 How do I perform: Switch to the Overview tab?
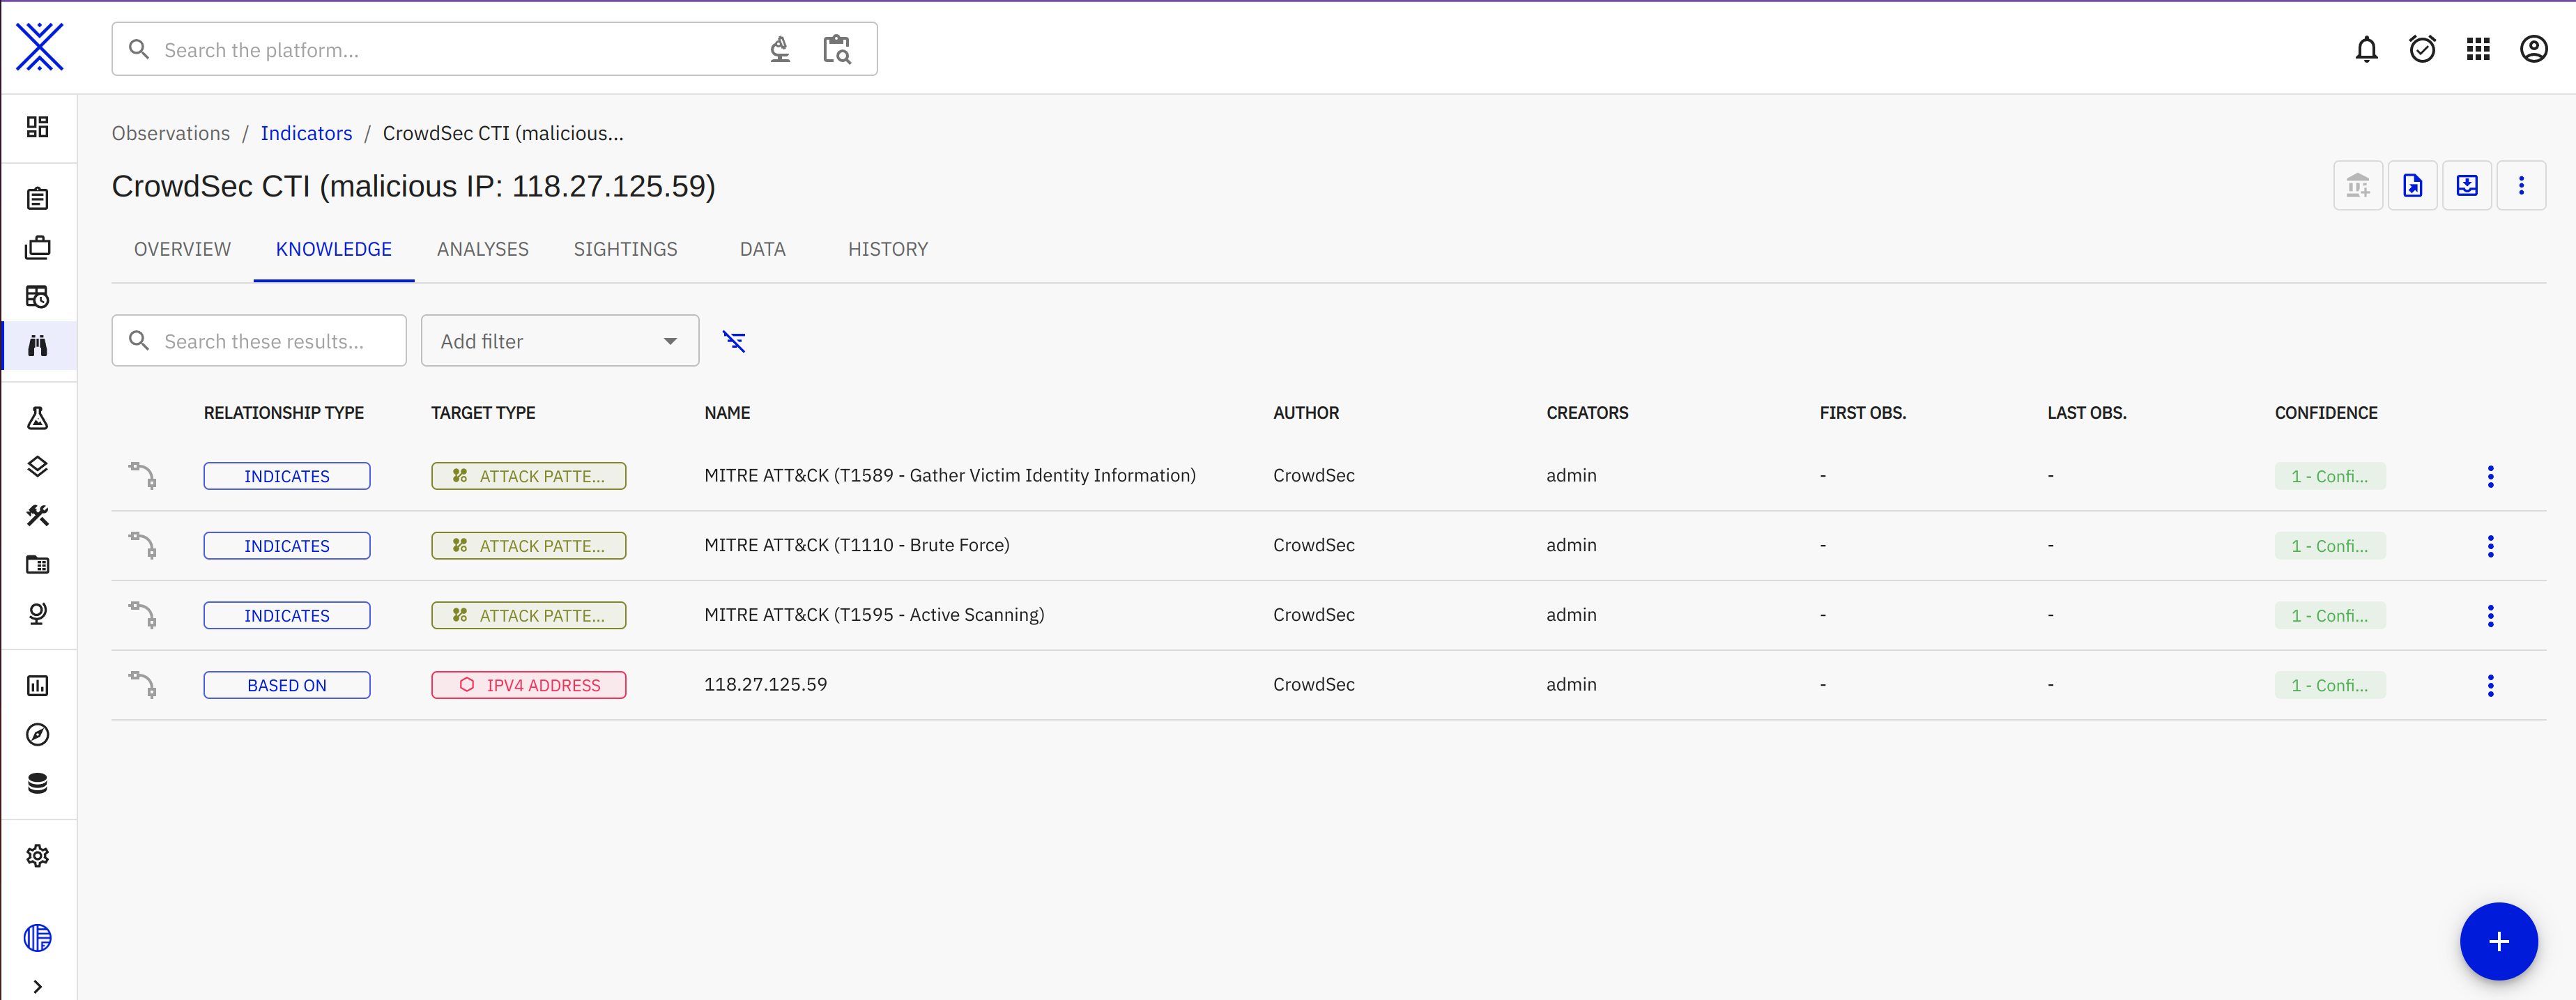point(182,249)
